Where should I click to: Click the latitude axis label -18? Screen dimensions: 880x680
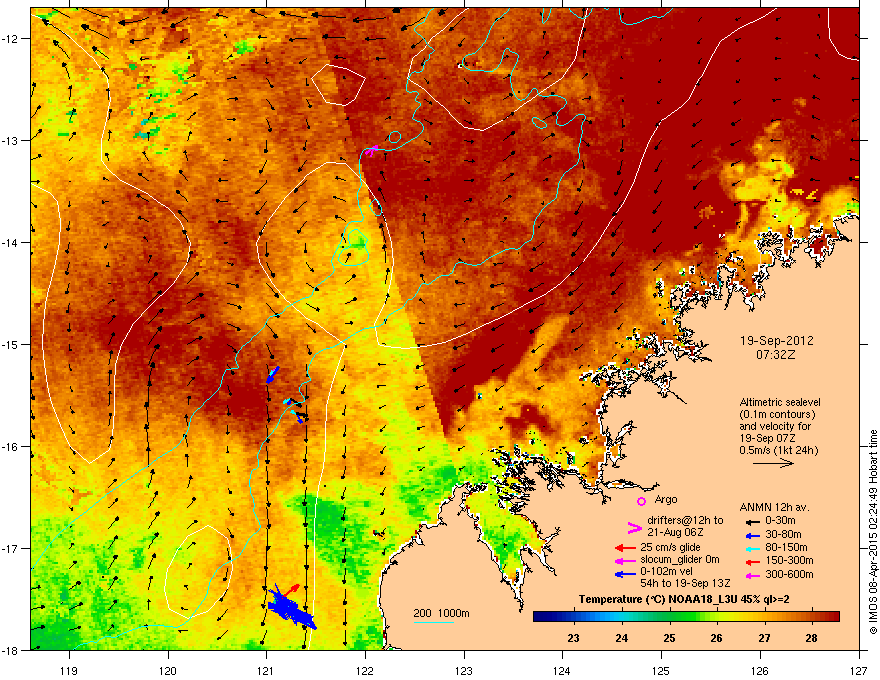tap(10, 650)
